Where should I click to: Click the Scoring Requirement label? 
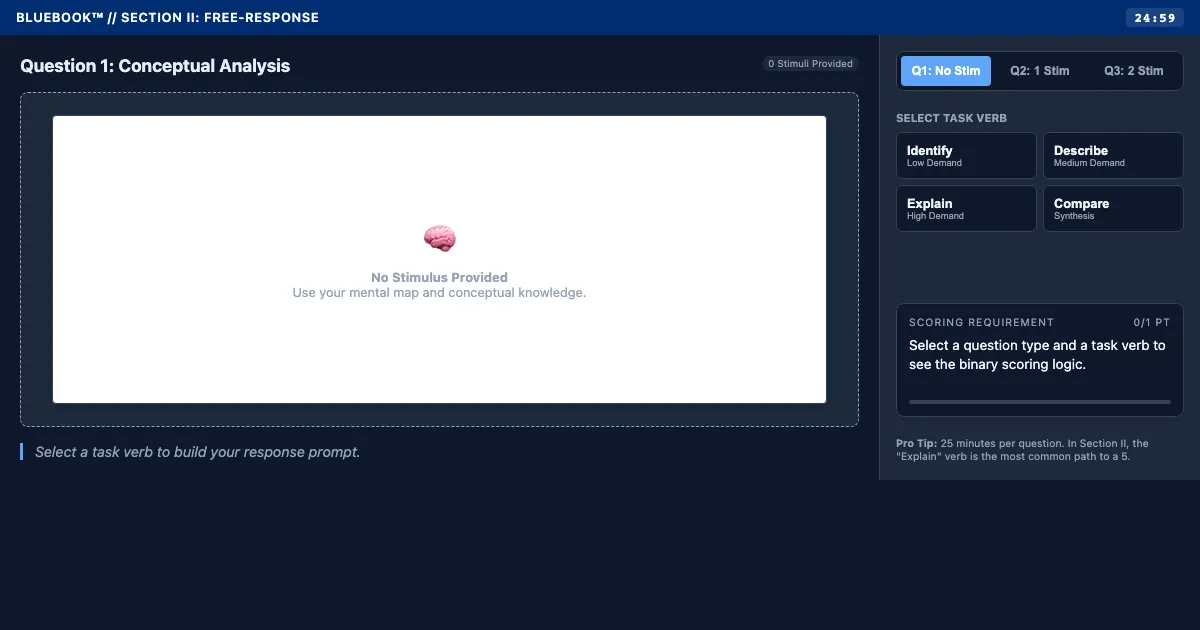[x=981, y=322]
